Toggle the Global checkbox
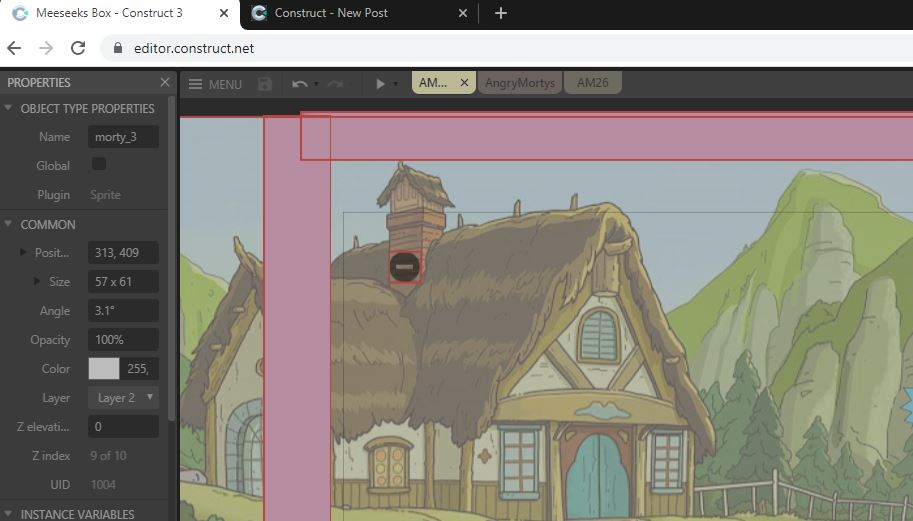Screen dimensions: 913x521 (99, 164)
